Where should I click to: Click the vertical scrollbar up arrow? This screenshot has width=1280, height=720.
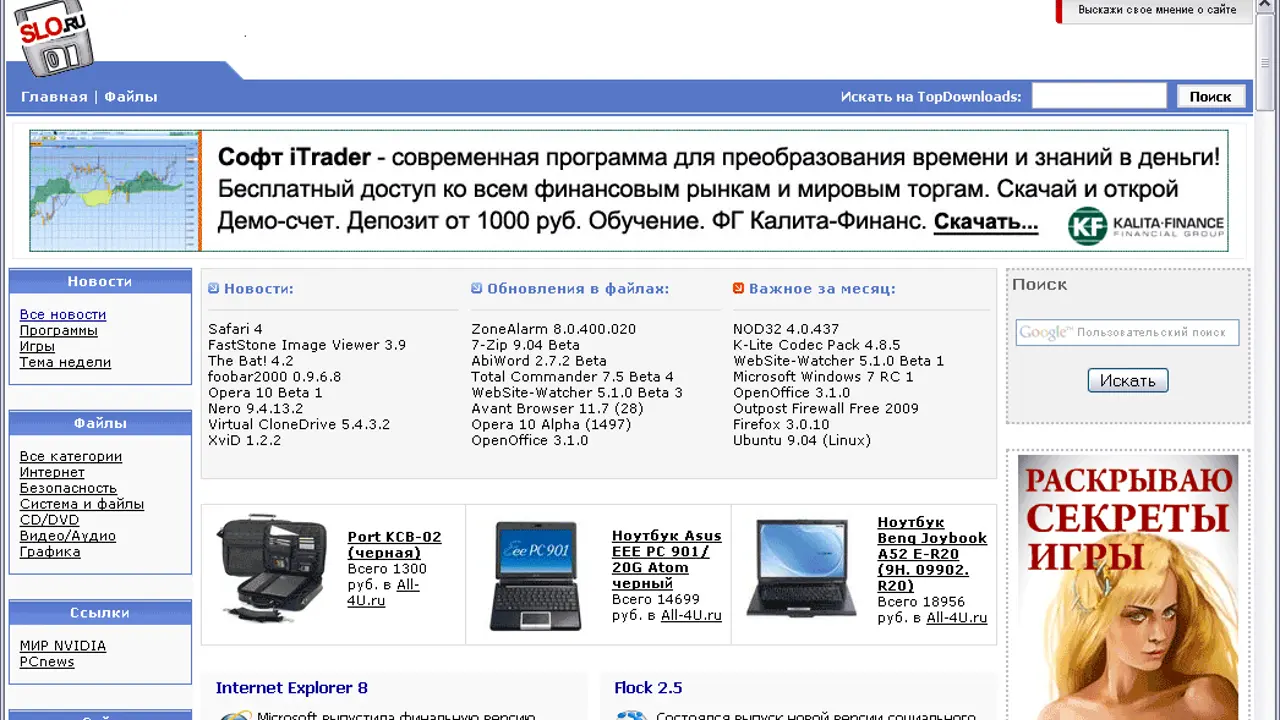1266,8
